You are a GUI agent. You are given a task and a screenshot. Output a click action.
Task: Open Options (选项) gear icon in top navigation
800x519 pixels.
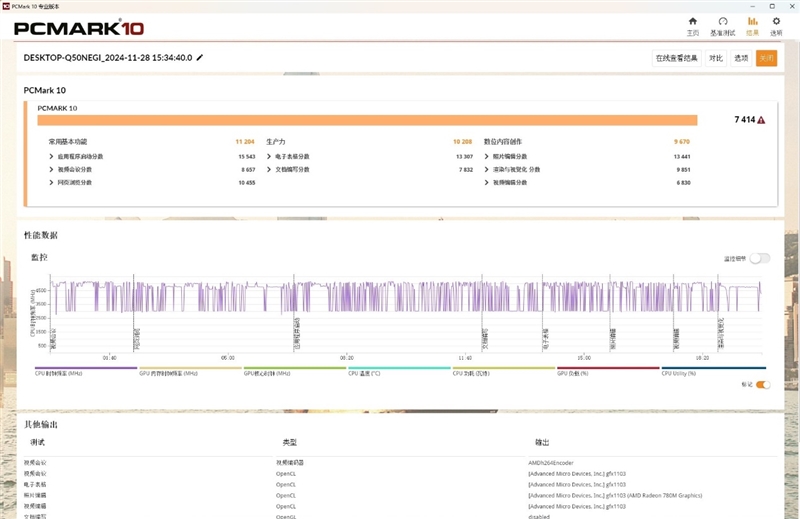(777, 22)
